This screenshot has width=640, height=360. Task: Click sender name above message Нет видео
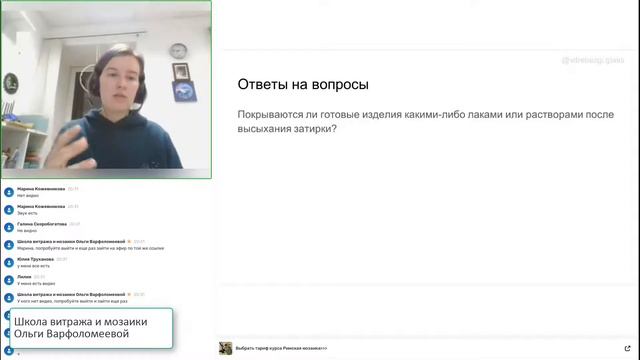coord(41,189)
